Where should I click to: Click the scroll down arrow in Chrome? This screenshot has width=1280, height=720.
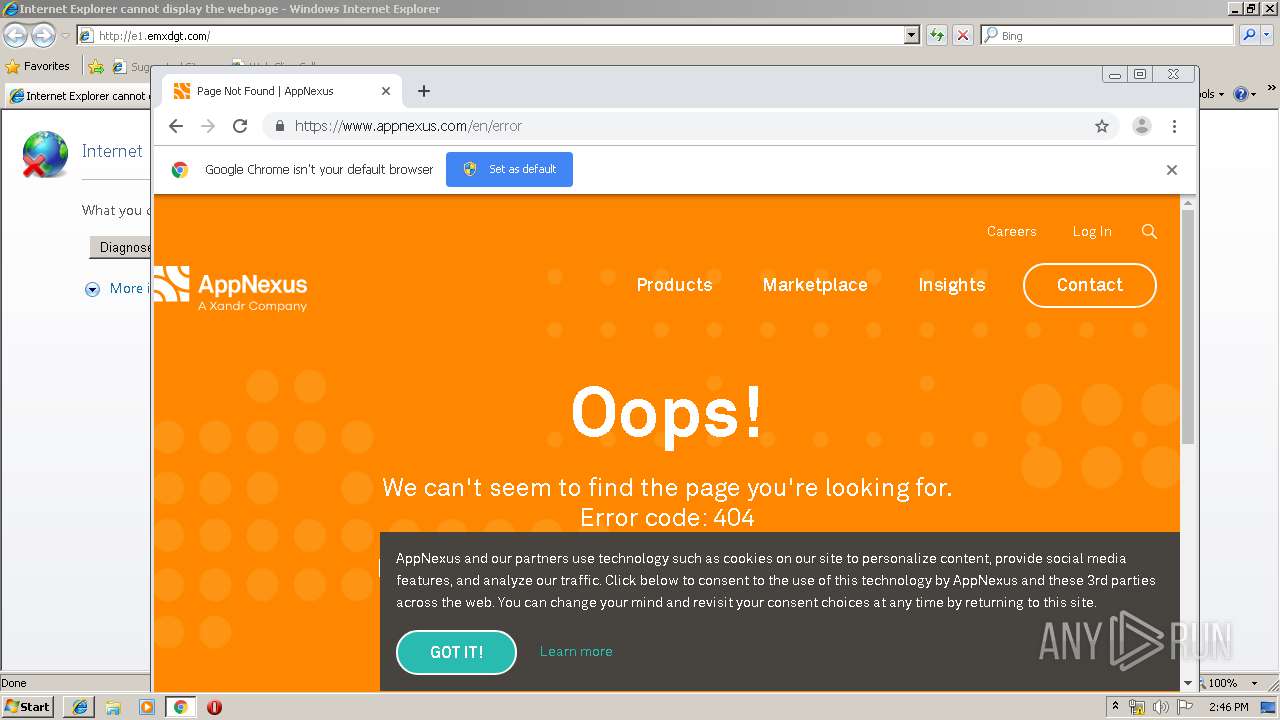point(1188,683)
